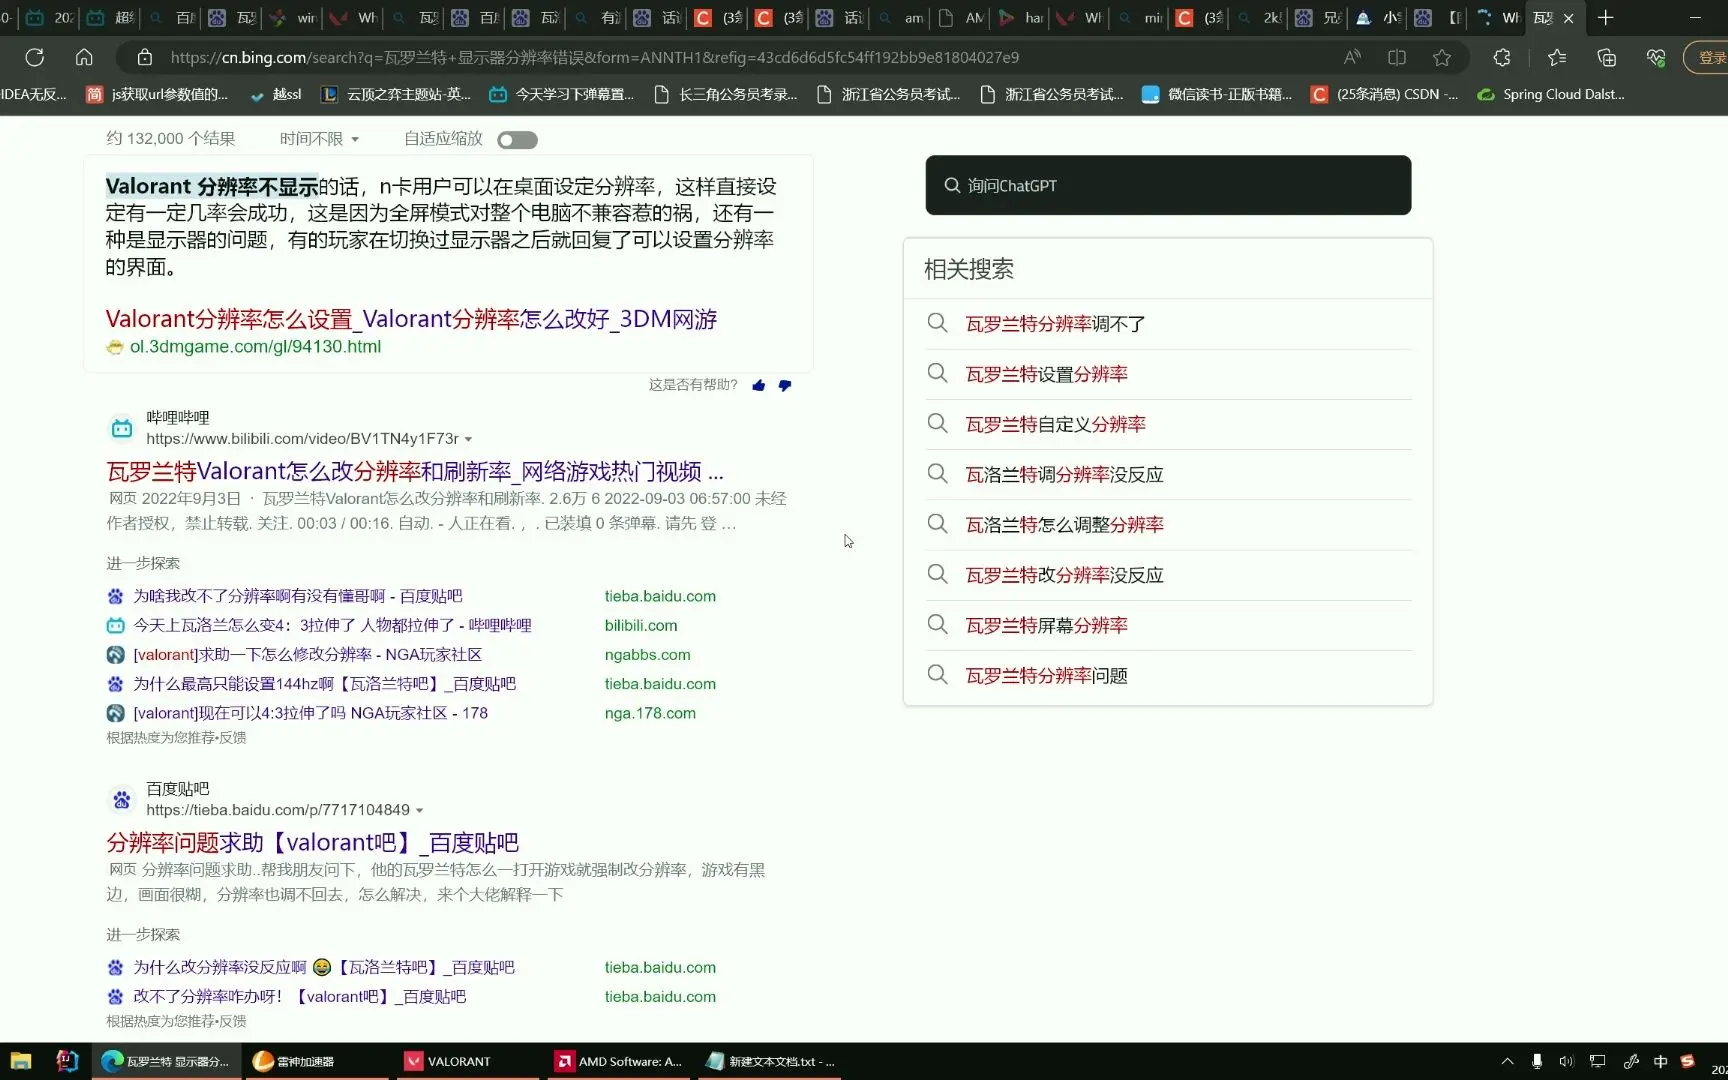The width and height of the screenshot is (1728, 1080).
Task: Open bookmark 微信读书-正版书籍
Action: pyautogui.click(x=1217, y=94)
